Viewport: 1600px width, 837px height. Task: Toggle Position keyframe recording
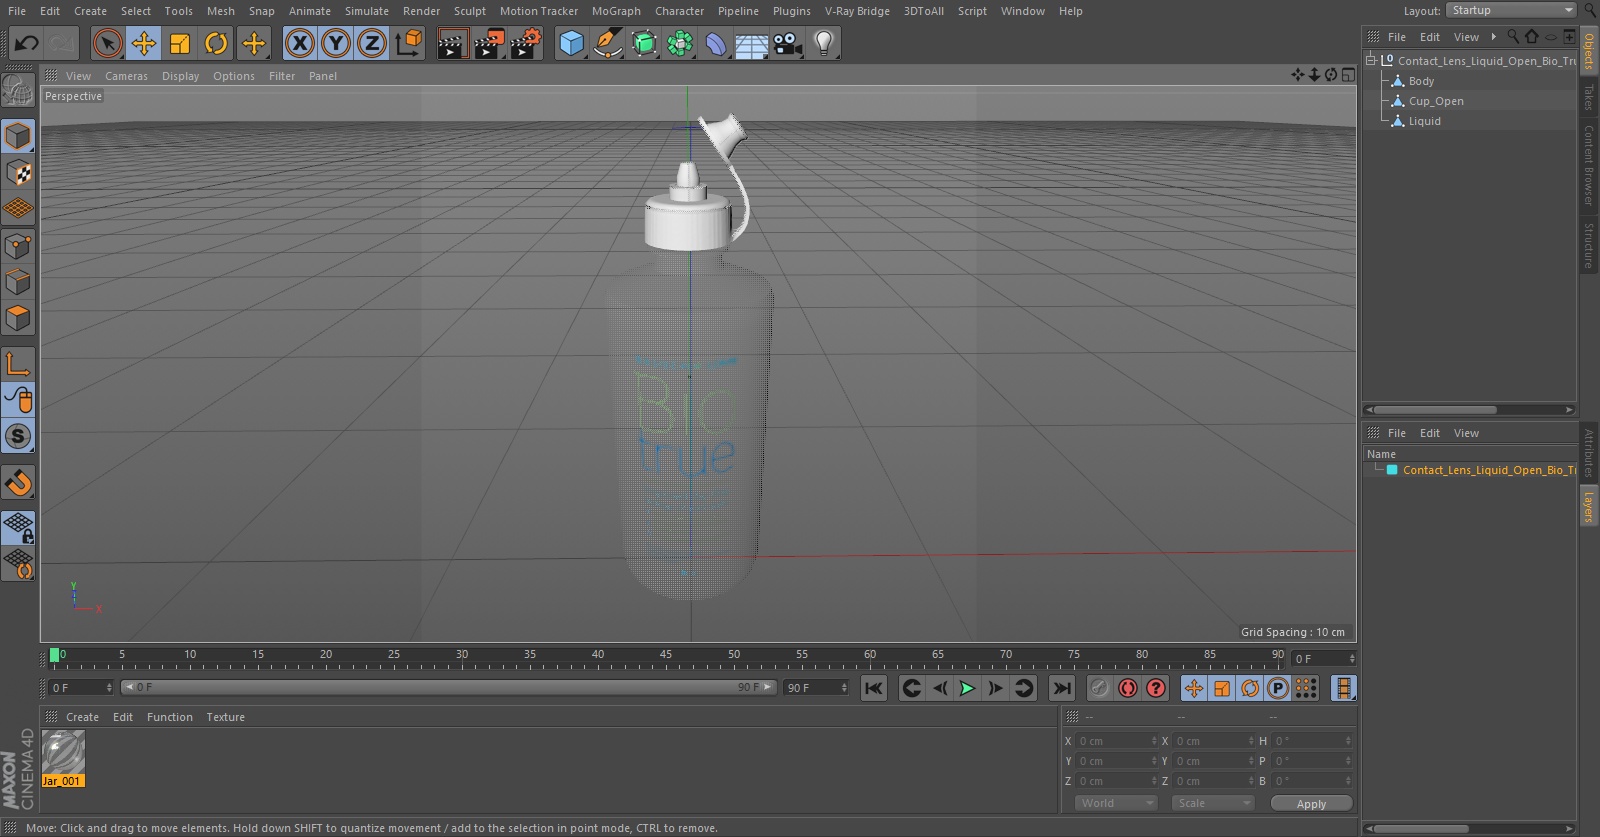pyautogui.click(x=1194, y=688)
